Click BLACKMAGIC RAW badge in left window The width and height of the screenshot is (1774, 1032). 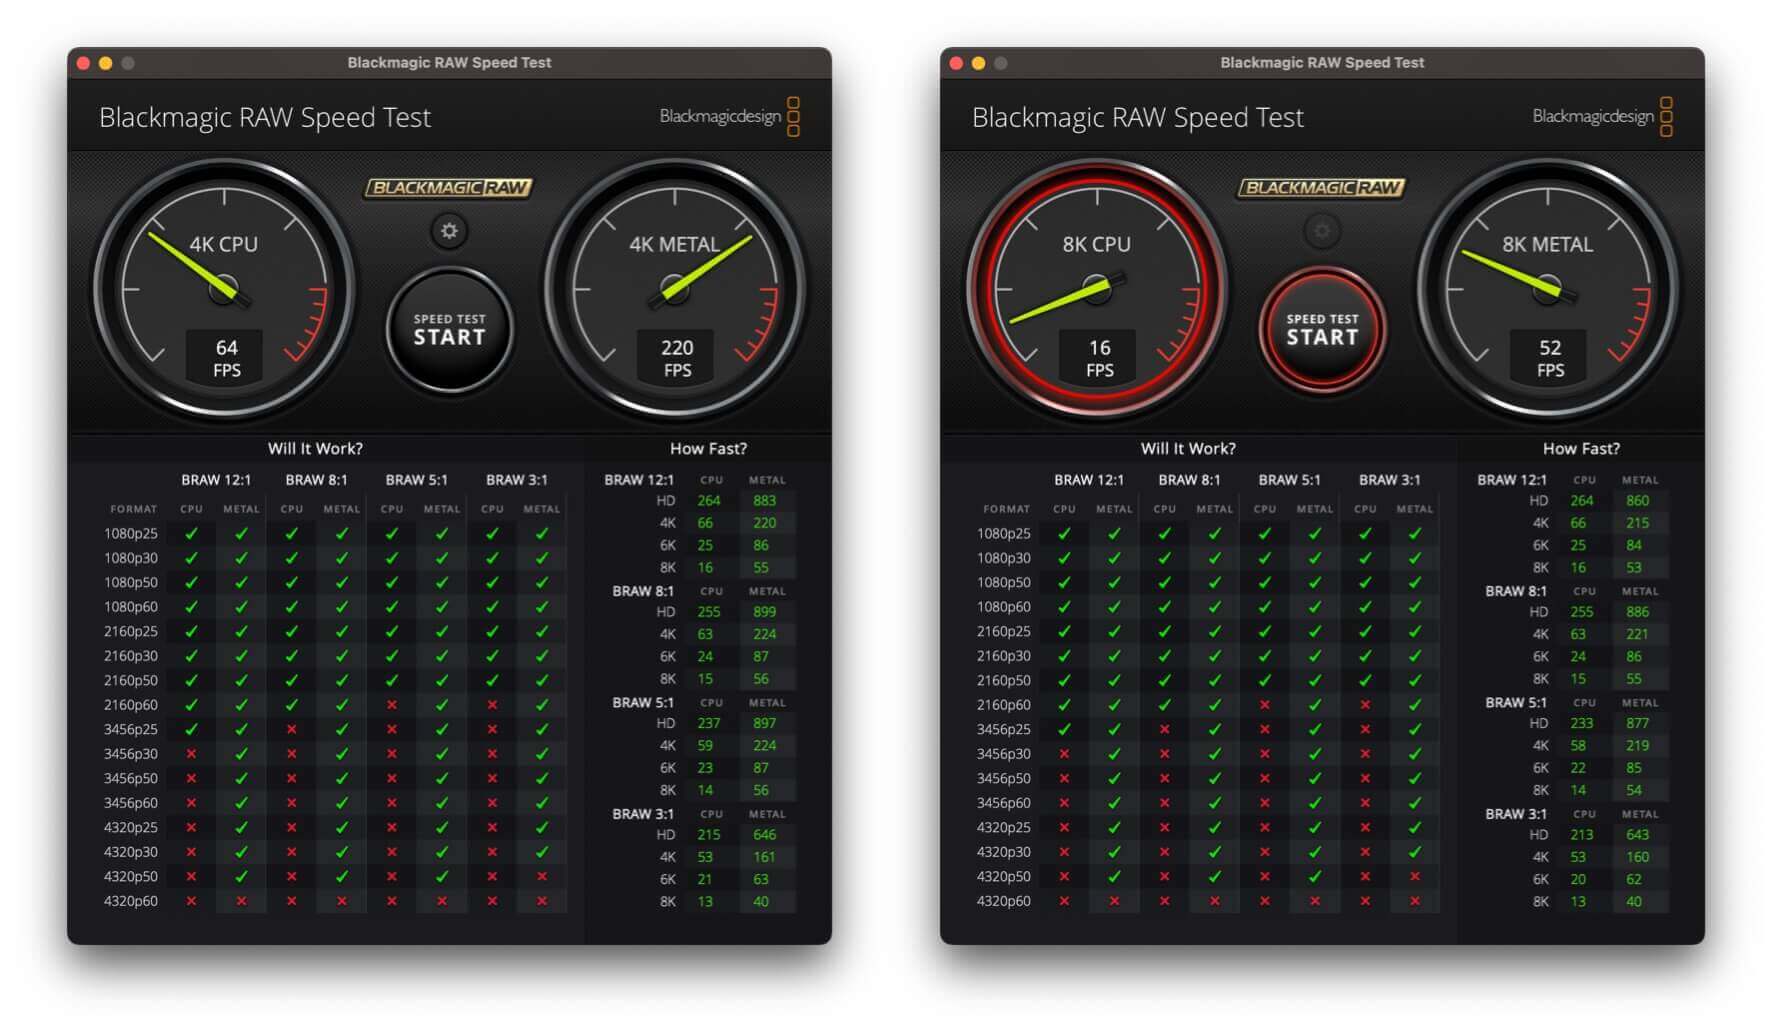coord(449,188)
